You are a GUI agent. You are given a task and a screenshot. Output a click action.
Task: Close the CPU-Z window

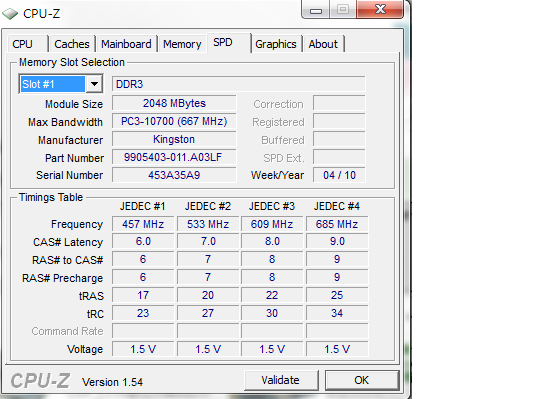coord(380,9)
